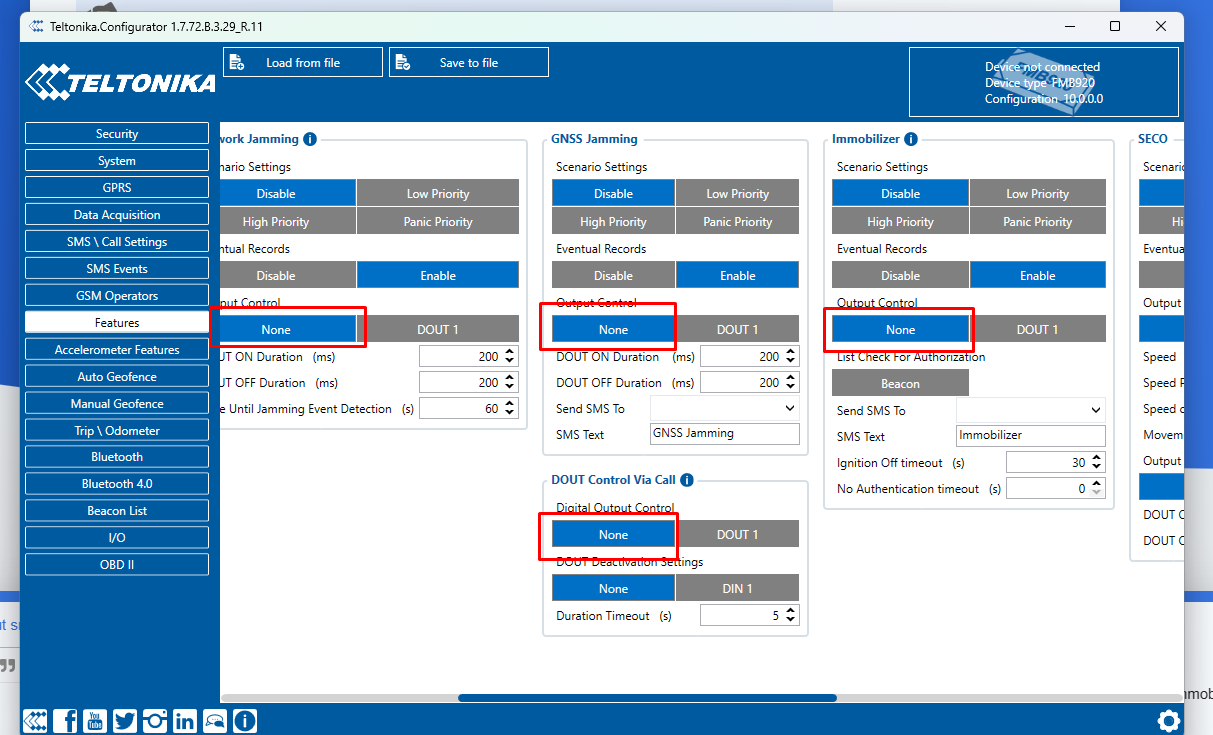The width and height of the screenshot is (1213, 735).
Task: Increase No Authentication timeout value
Action: click(1097, 484)
